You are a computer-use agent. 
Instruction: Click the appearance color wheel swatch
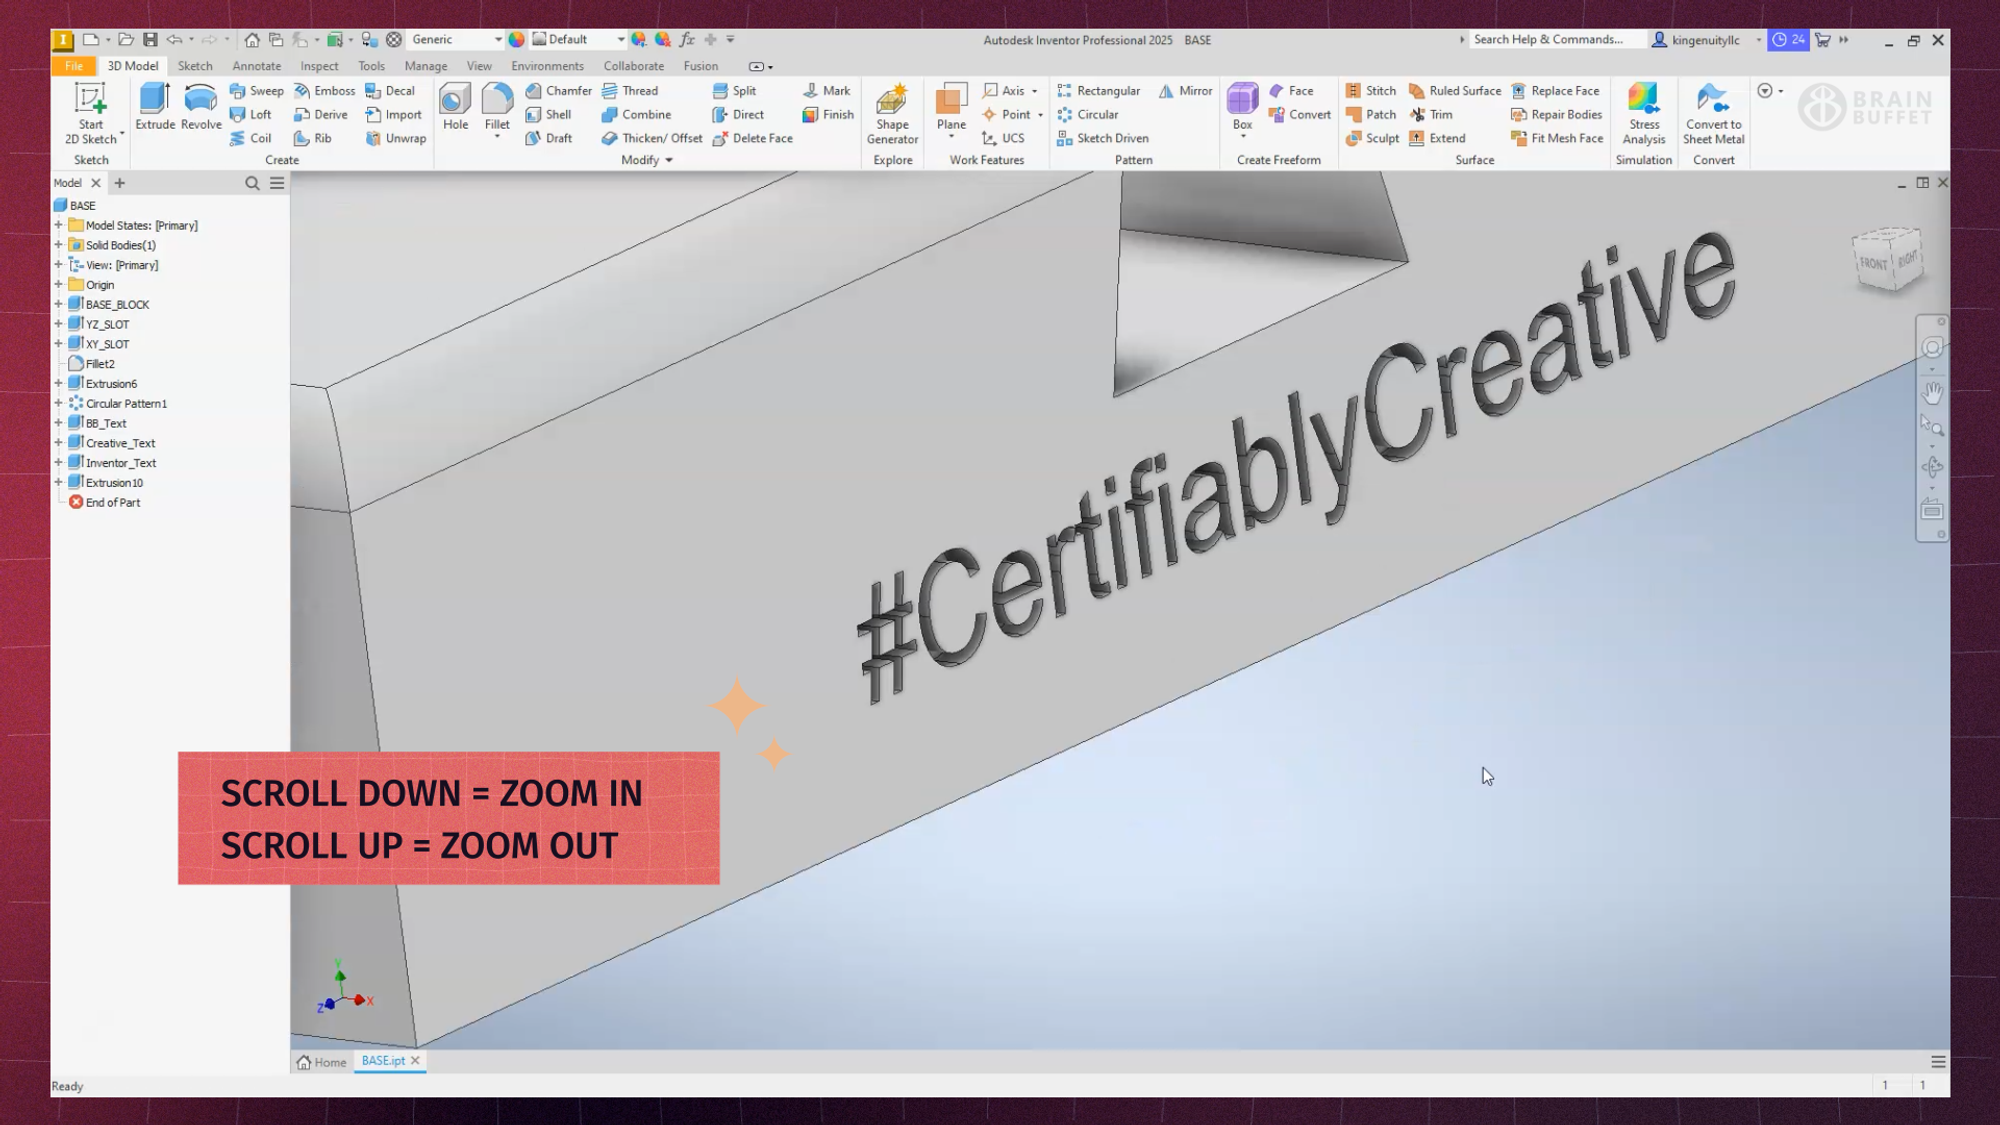click(516, 40)
